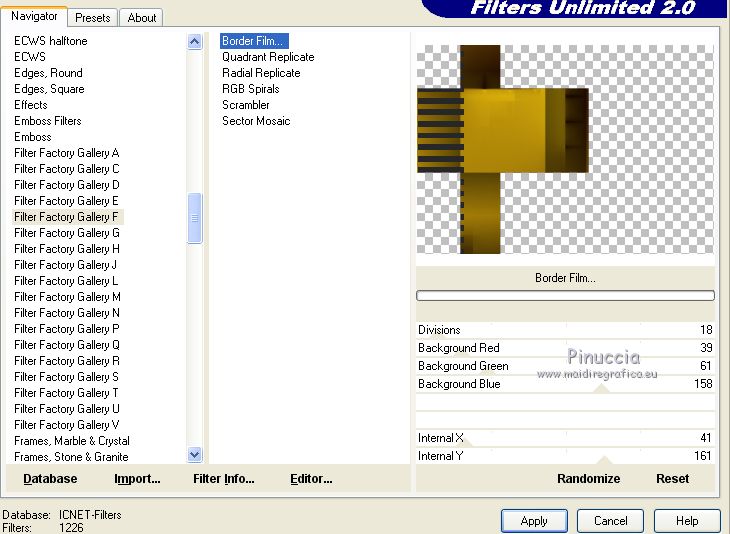Select Frames, Stone & Granite category

(71, 457)
